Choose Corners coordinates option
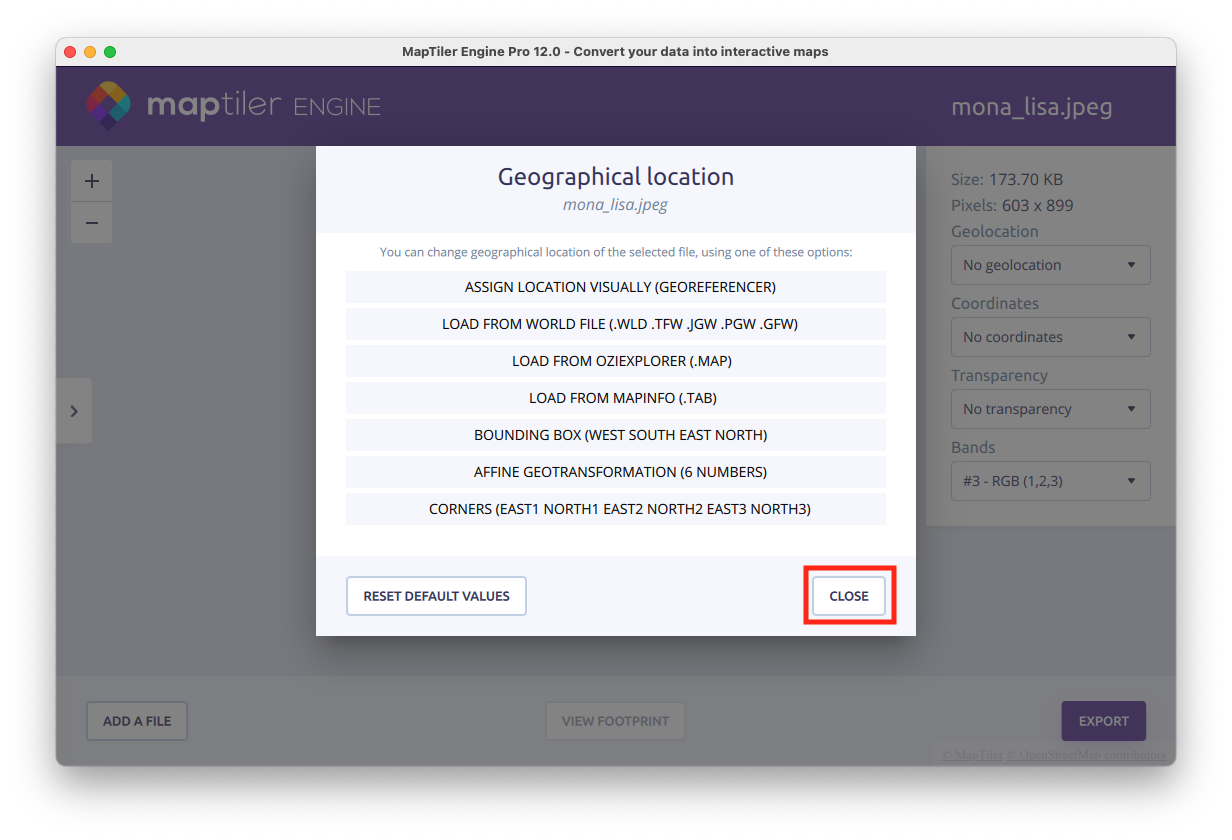This screenshot has width=1232, height=840. [x=616, y=509]
